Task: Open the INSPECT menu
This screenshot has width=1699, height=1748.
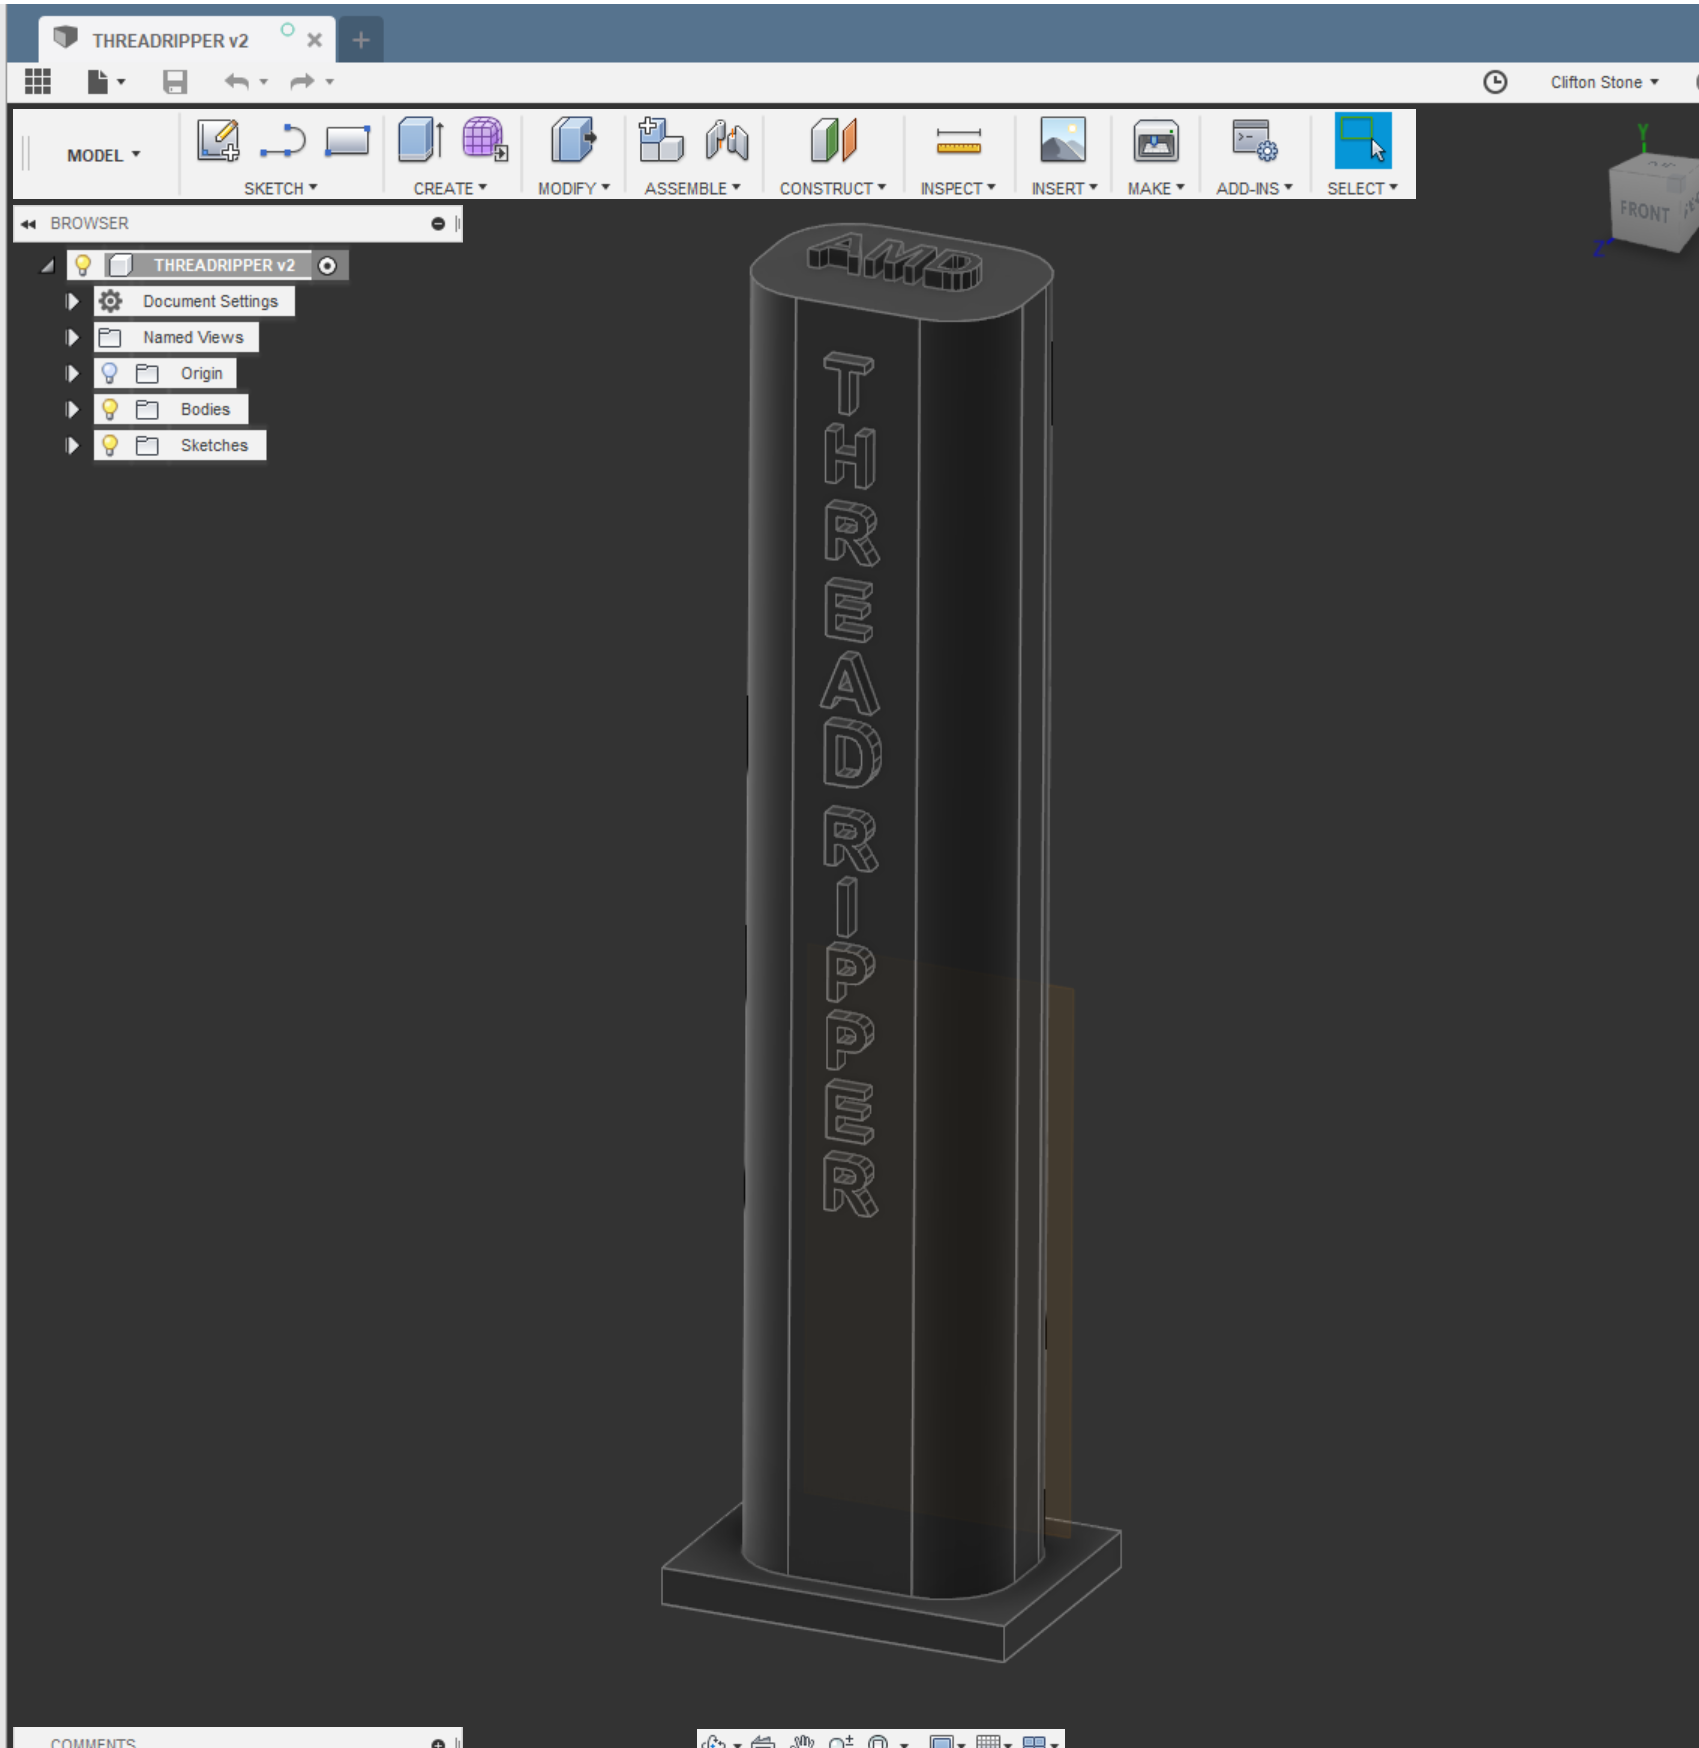Action: pos(958,188)
